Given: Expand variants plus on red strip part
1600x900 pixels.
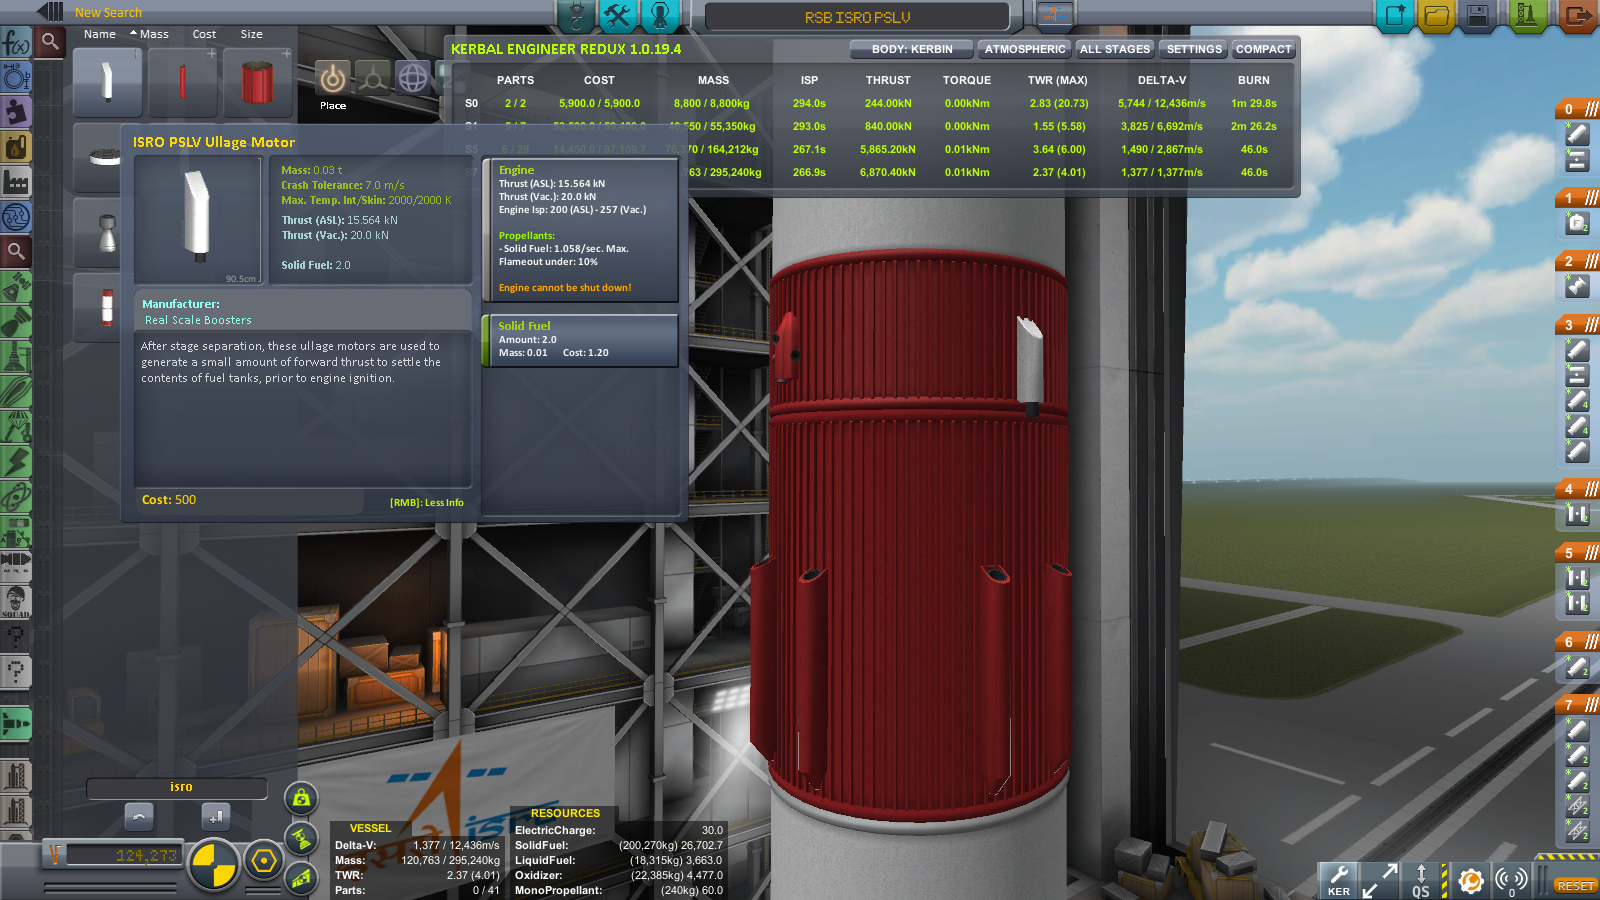Looking at the screenshot, I should coord(211,54).
